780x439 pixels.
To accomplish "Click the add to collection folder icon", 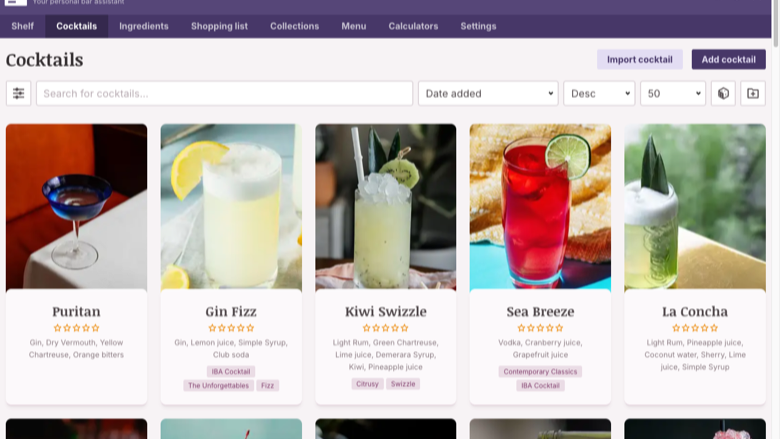I will point(753,93).
